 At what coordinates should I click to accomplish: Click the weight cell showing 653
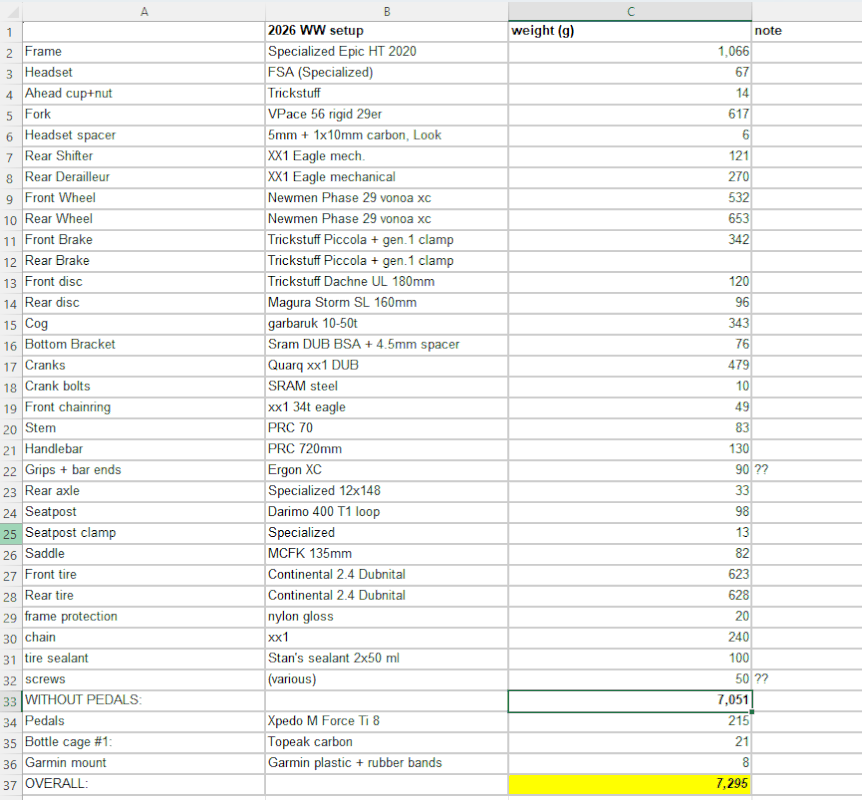coord(630,219)
